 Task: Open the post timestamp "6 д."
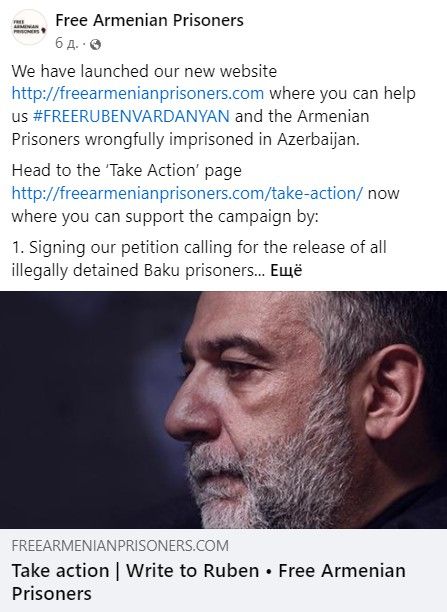pos(66,43)
